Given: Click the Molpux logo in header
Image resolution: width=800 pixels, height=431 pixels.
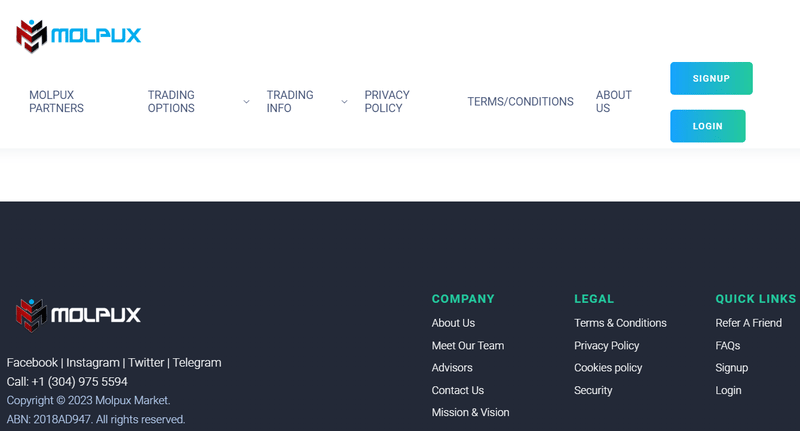Looking at the screenshot, I should tap(79, 36).
